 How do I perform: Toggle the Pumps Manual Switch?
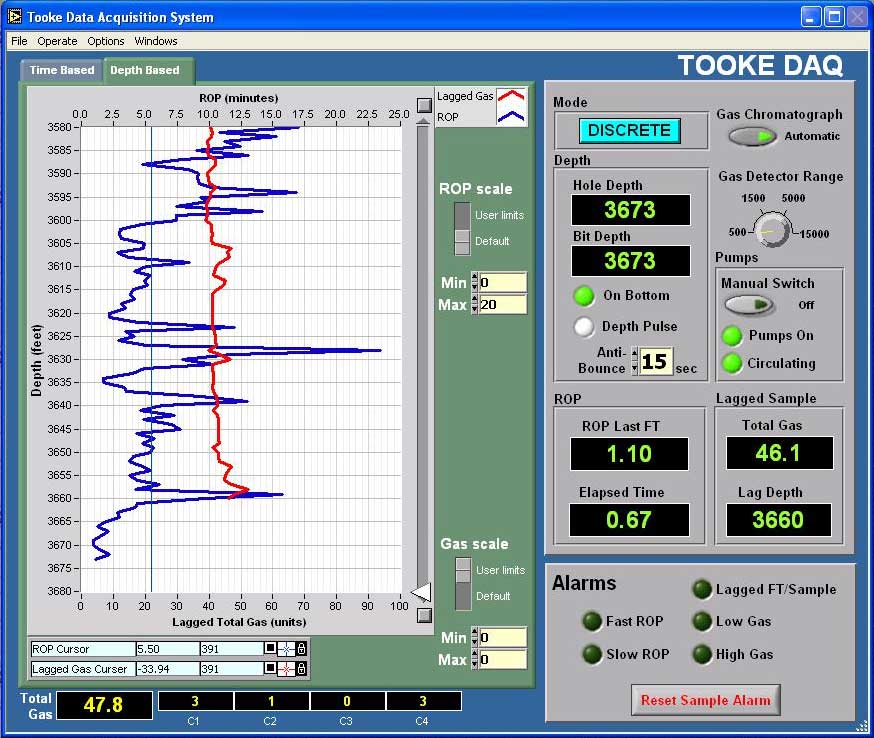[x=749, y=305]
